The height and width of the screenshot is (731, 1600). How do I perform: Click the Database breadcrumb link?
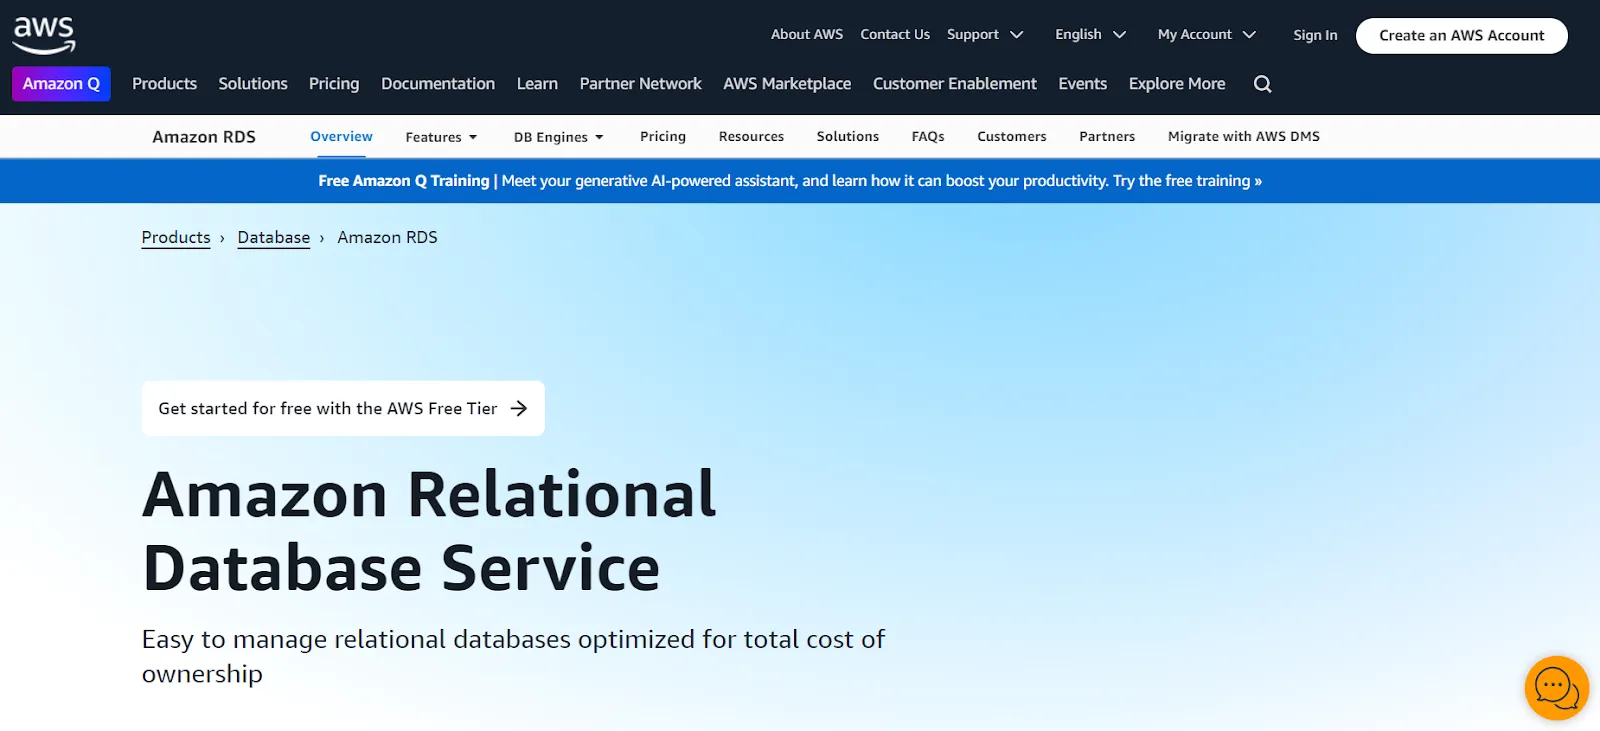(x=274, y=238)
